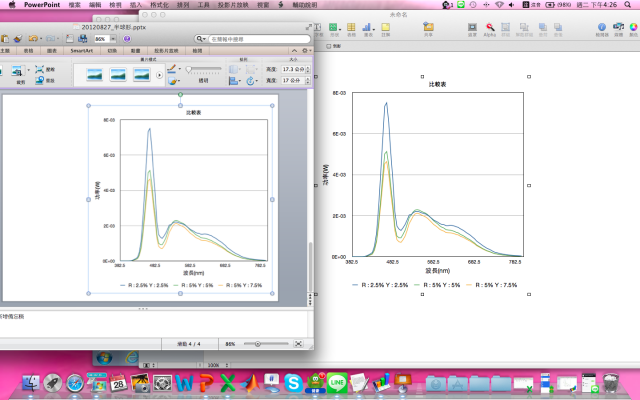Open the 工具 menu in the menu bar
The height and width of the screenshot is (400, 640).
point(203,5)
